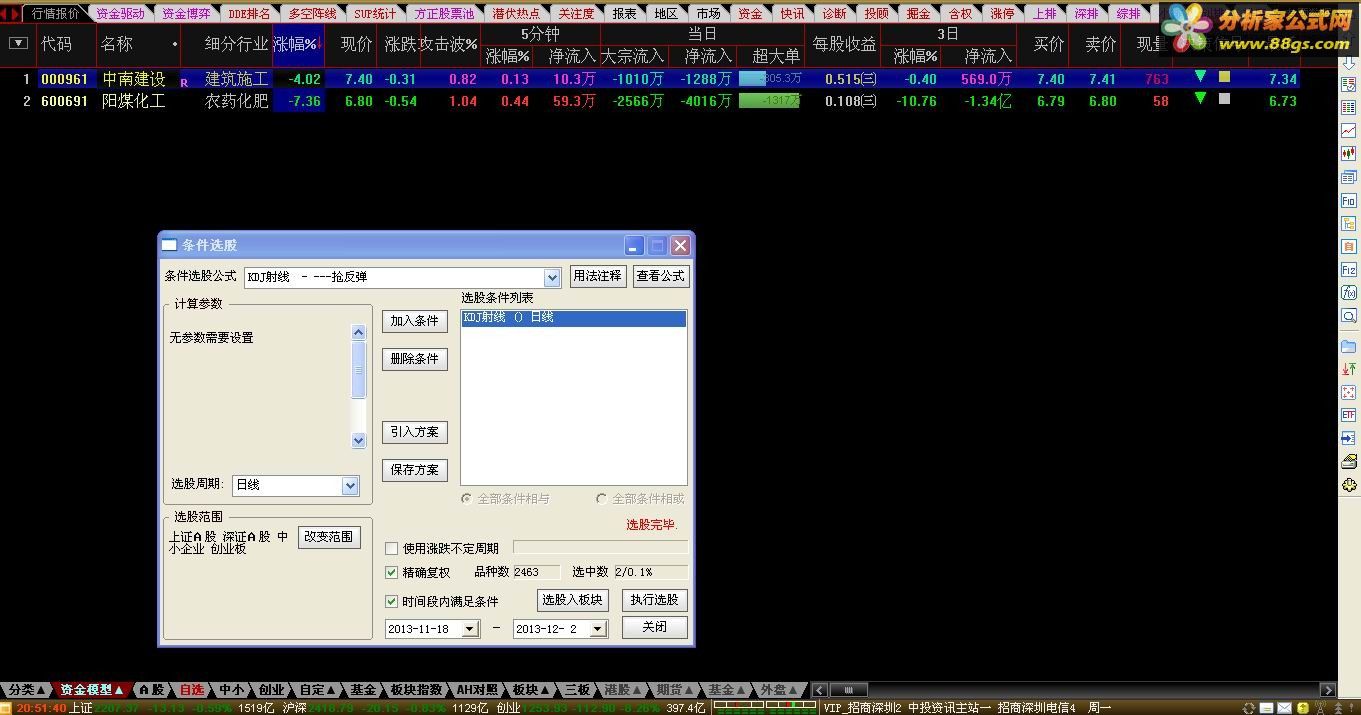Image resolution: width=1361 pixels, height=715 pixels.
Task: Click the windows sidebar icon below candlestick
Action: (x=1348, y=177)
